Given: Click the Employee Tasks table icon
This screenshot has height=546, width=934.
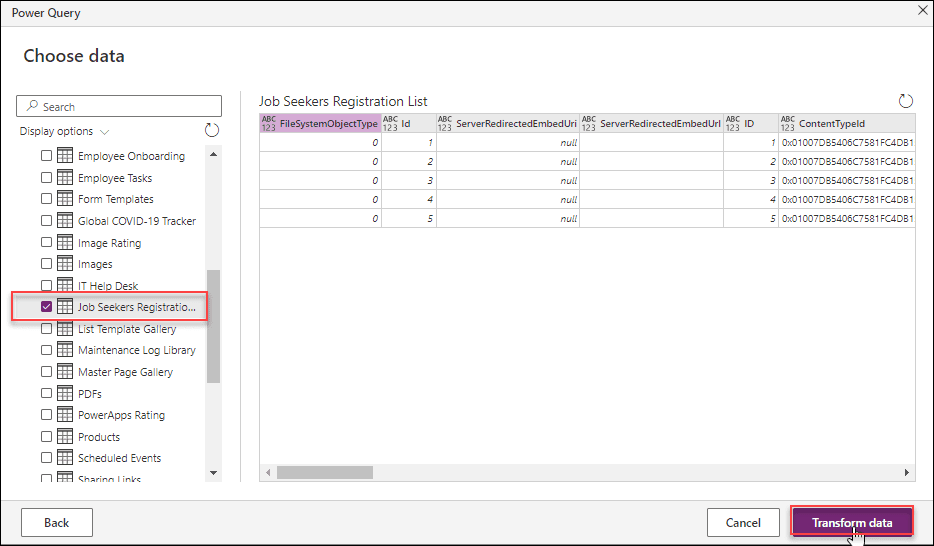Looking at the screenshot, I should tap(65, 177).
